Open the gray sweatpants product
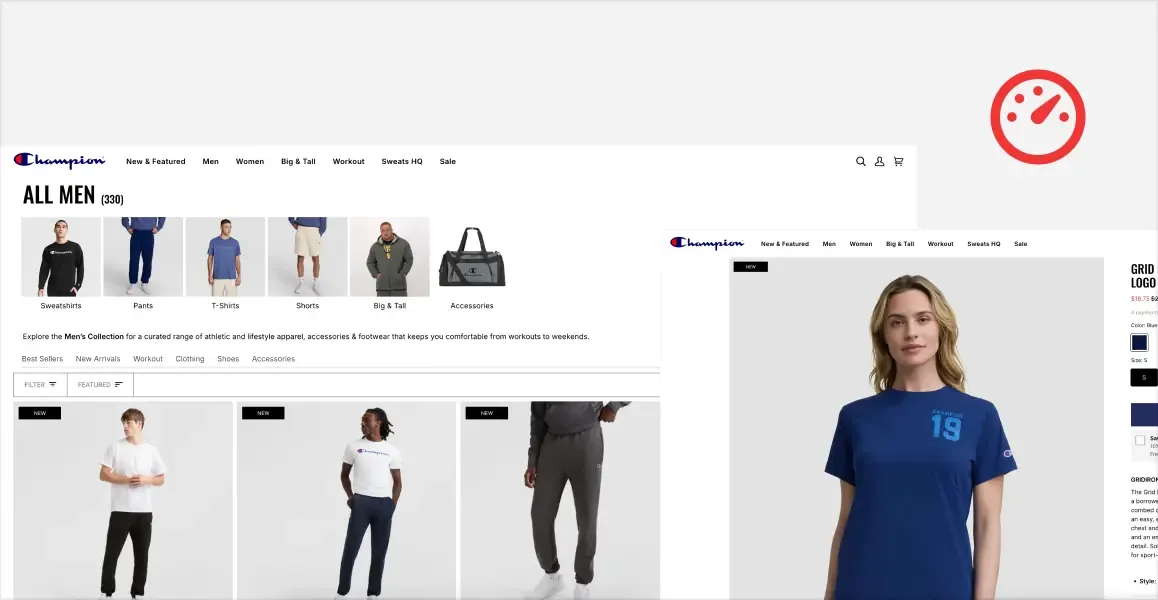 pyautogui.click(x=560, y=500)
